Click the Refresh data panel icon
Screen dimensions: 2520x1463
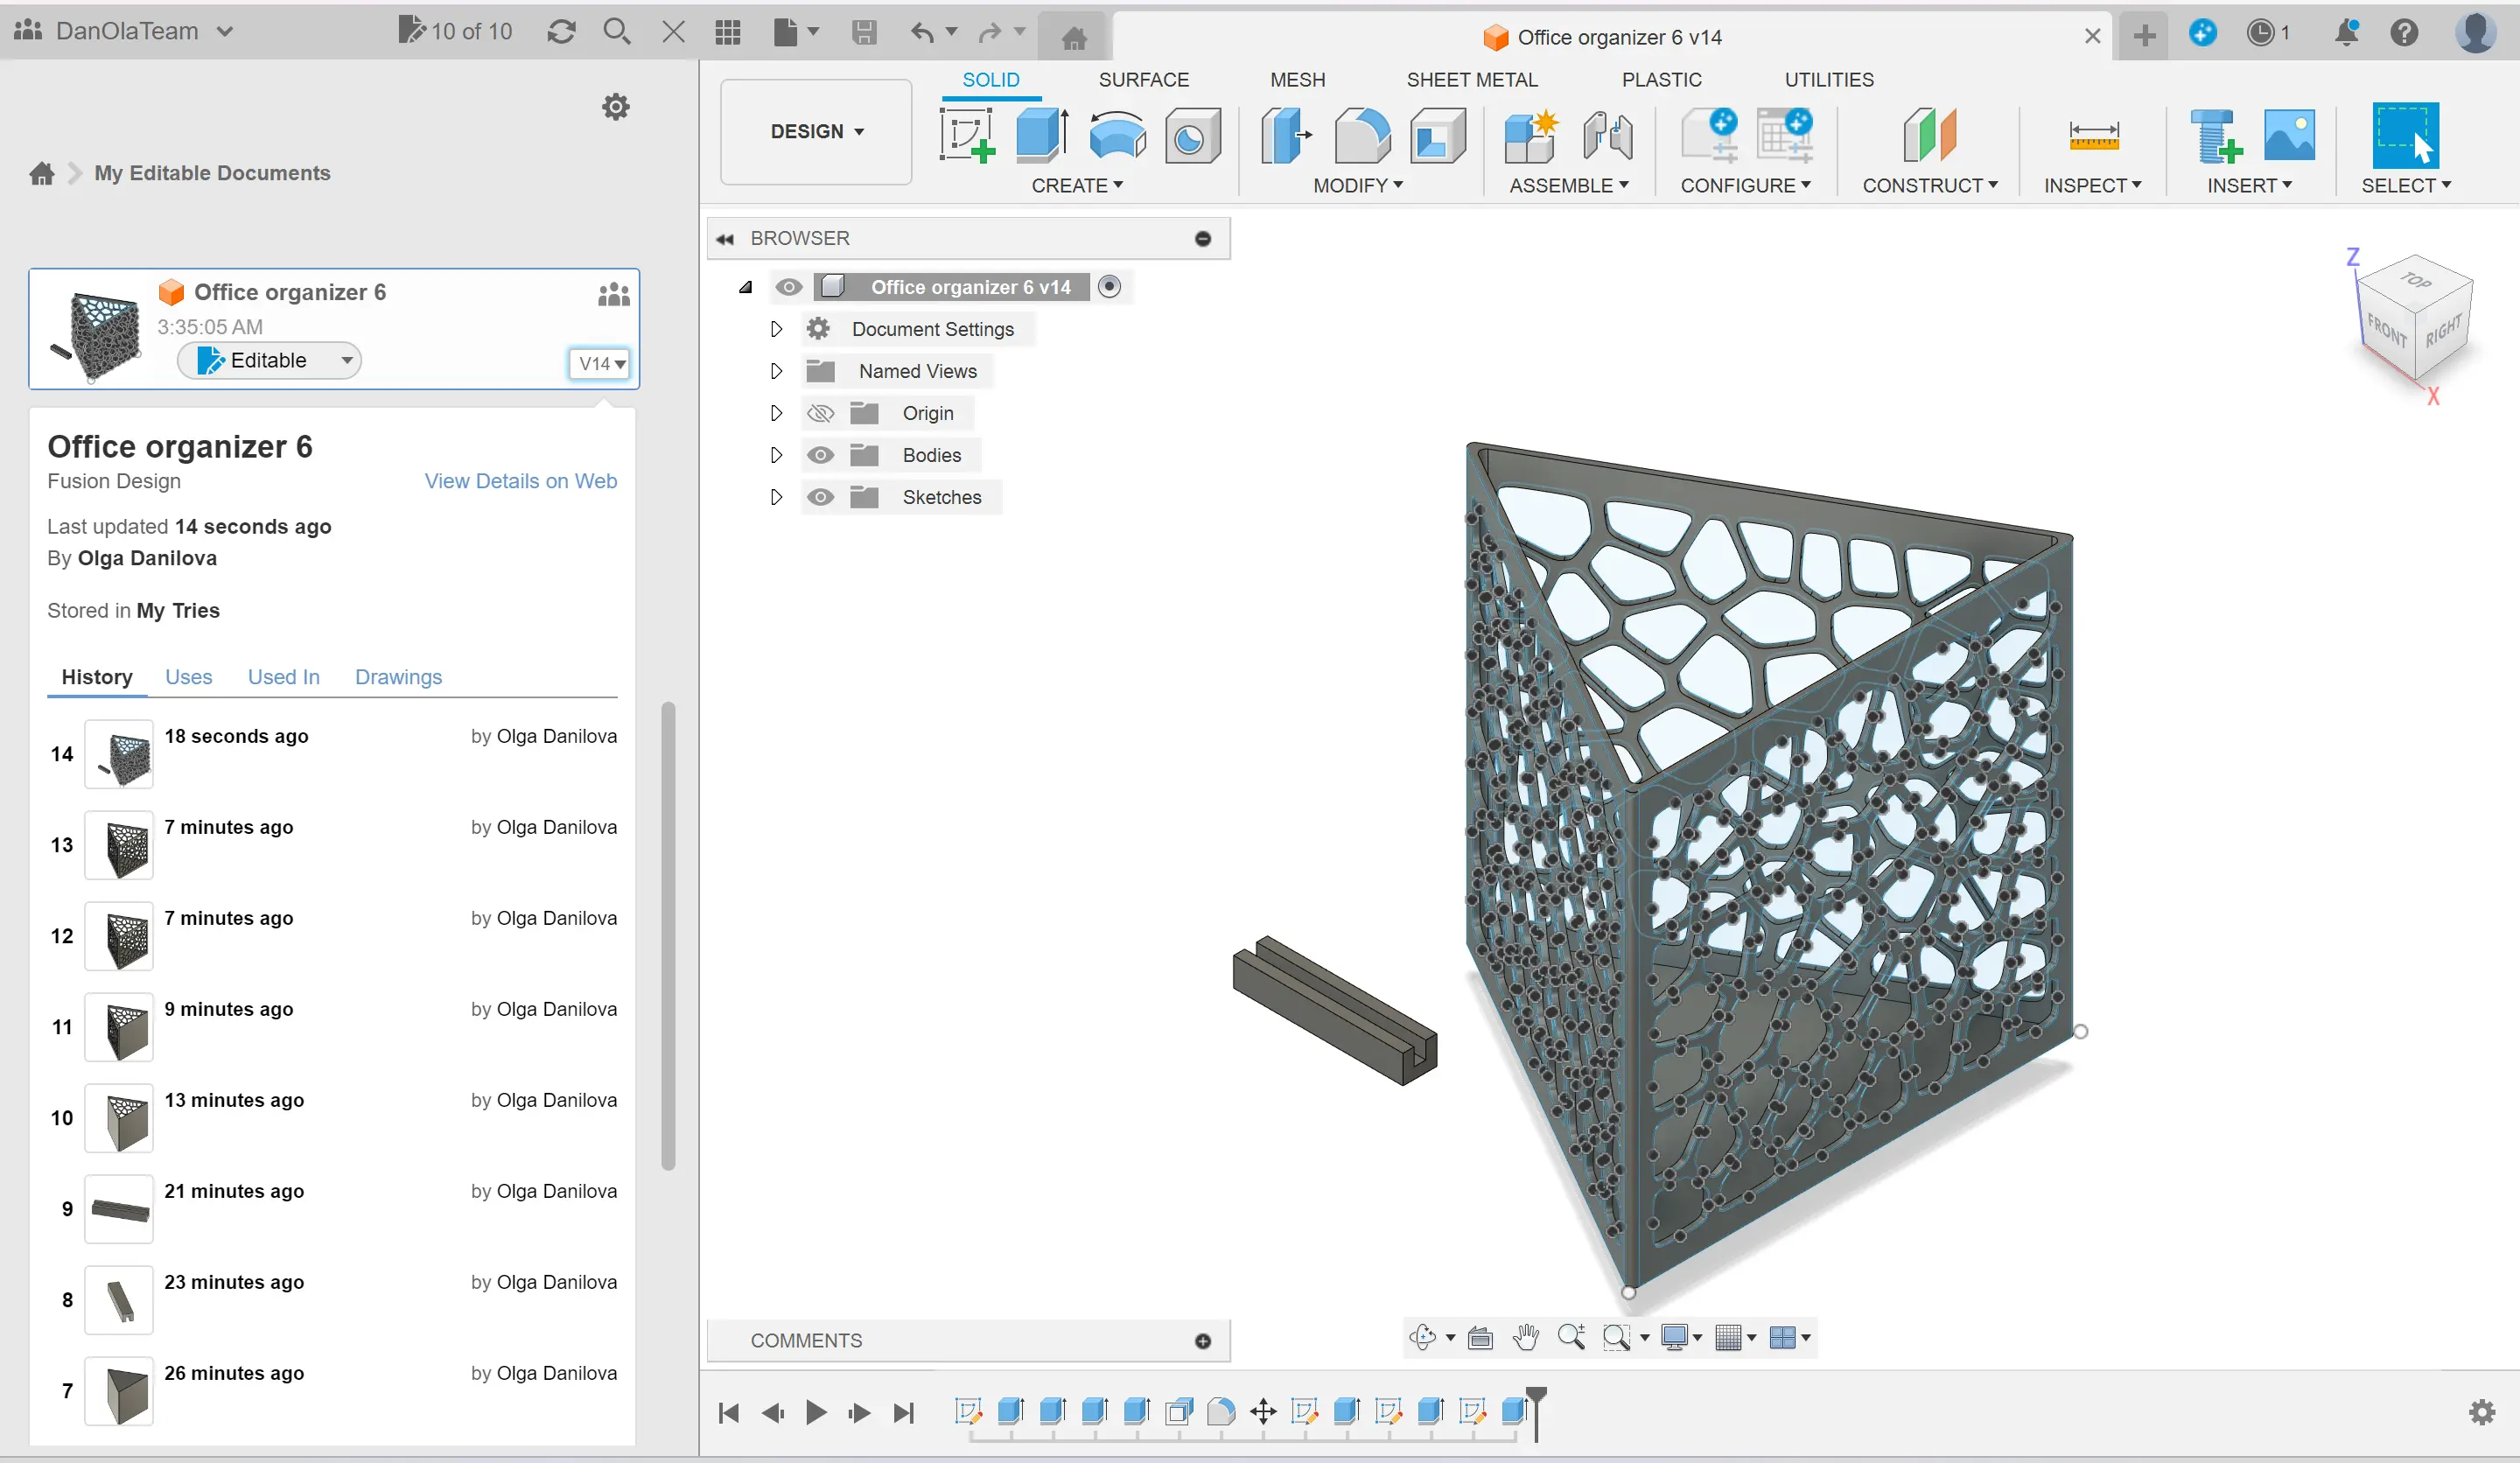[561, 32]
